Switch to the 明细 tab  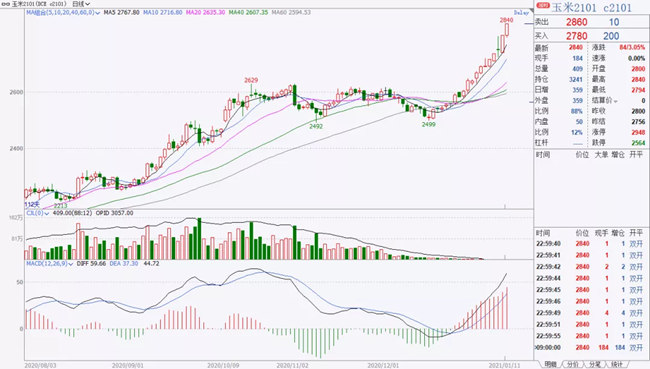pyautogui.click(x=551, y=364)
